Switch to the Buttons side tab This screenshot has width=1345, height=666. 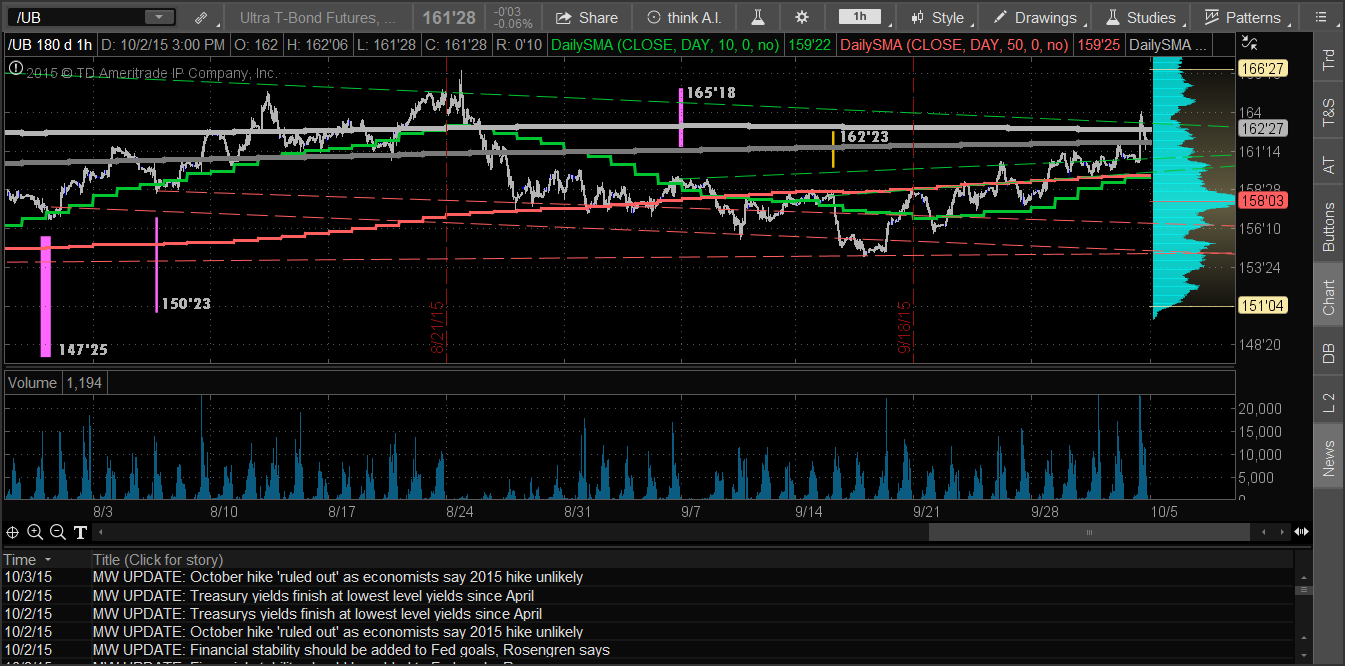(1328, 227)
